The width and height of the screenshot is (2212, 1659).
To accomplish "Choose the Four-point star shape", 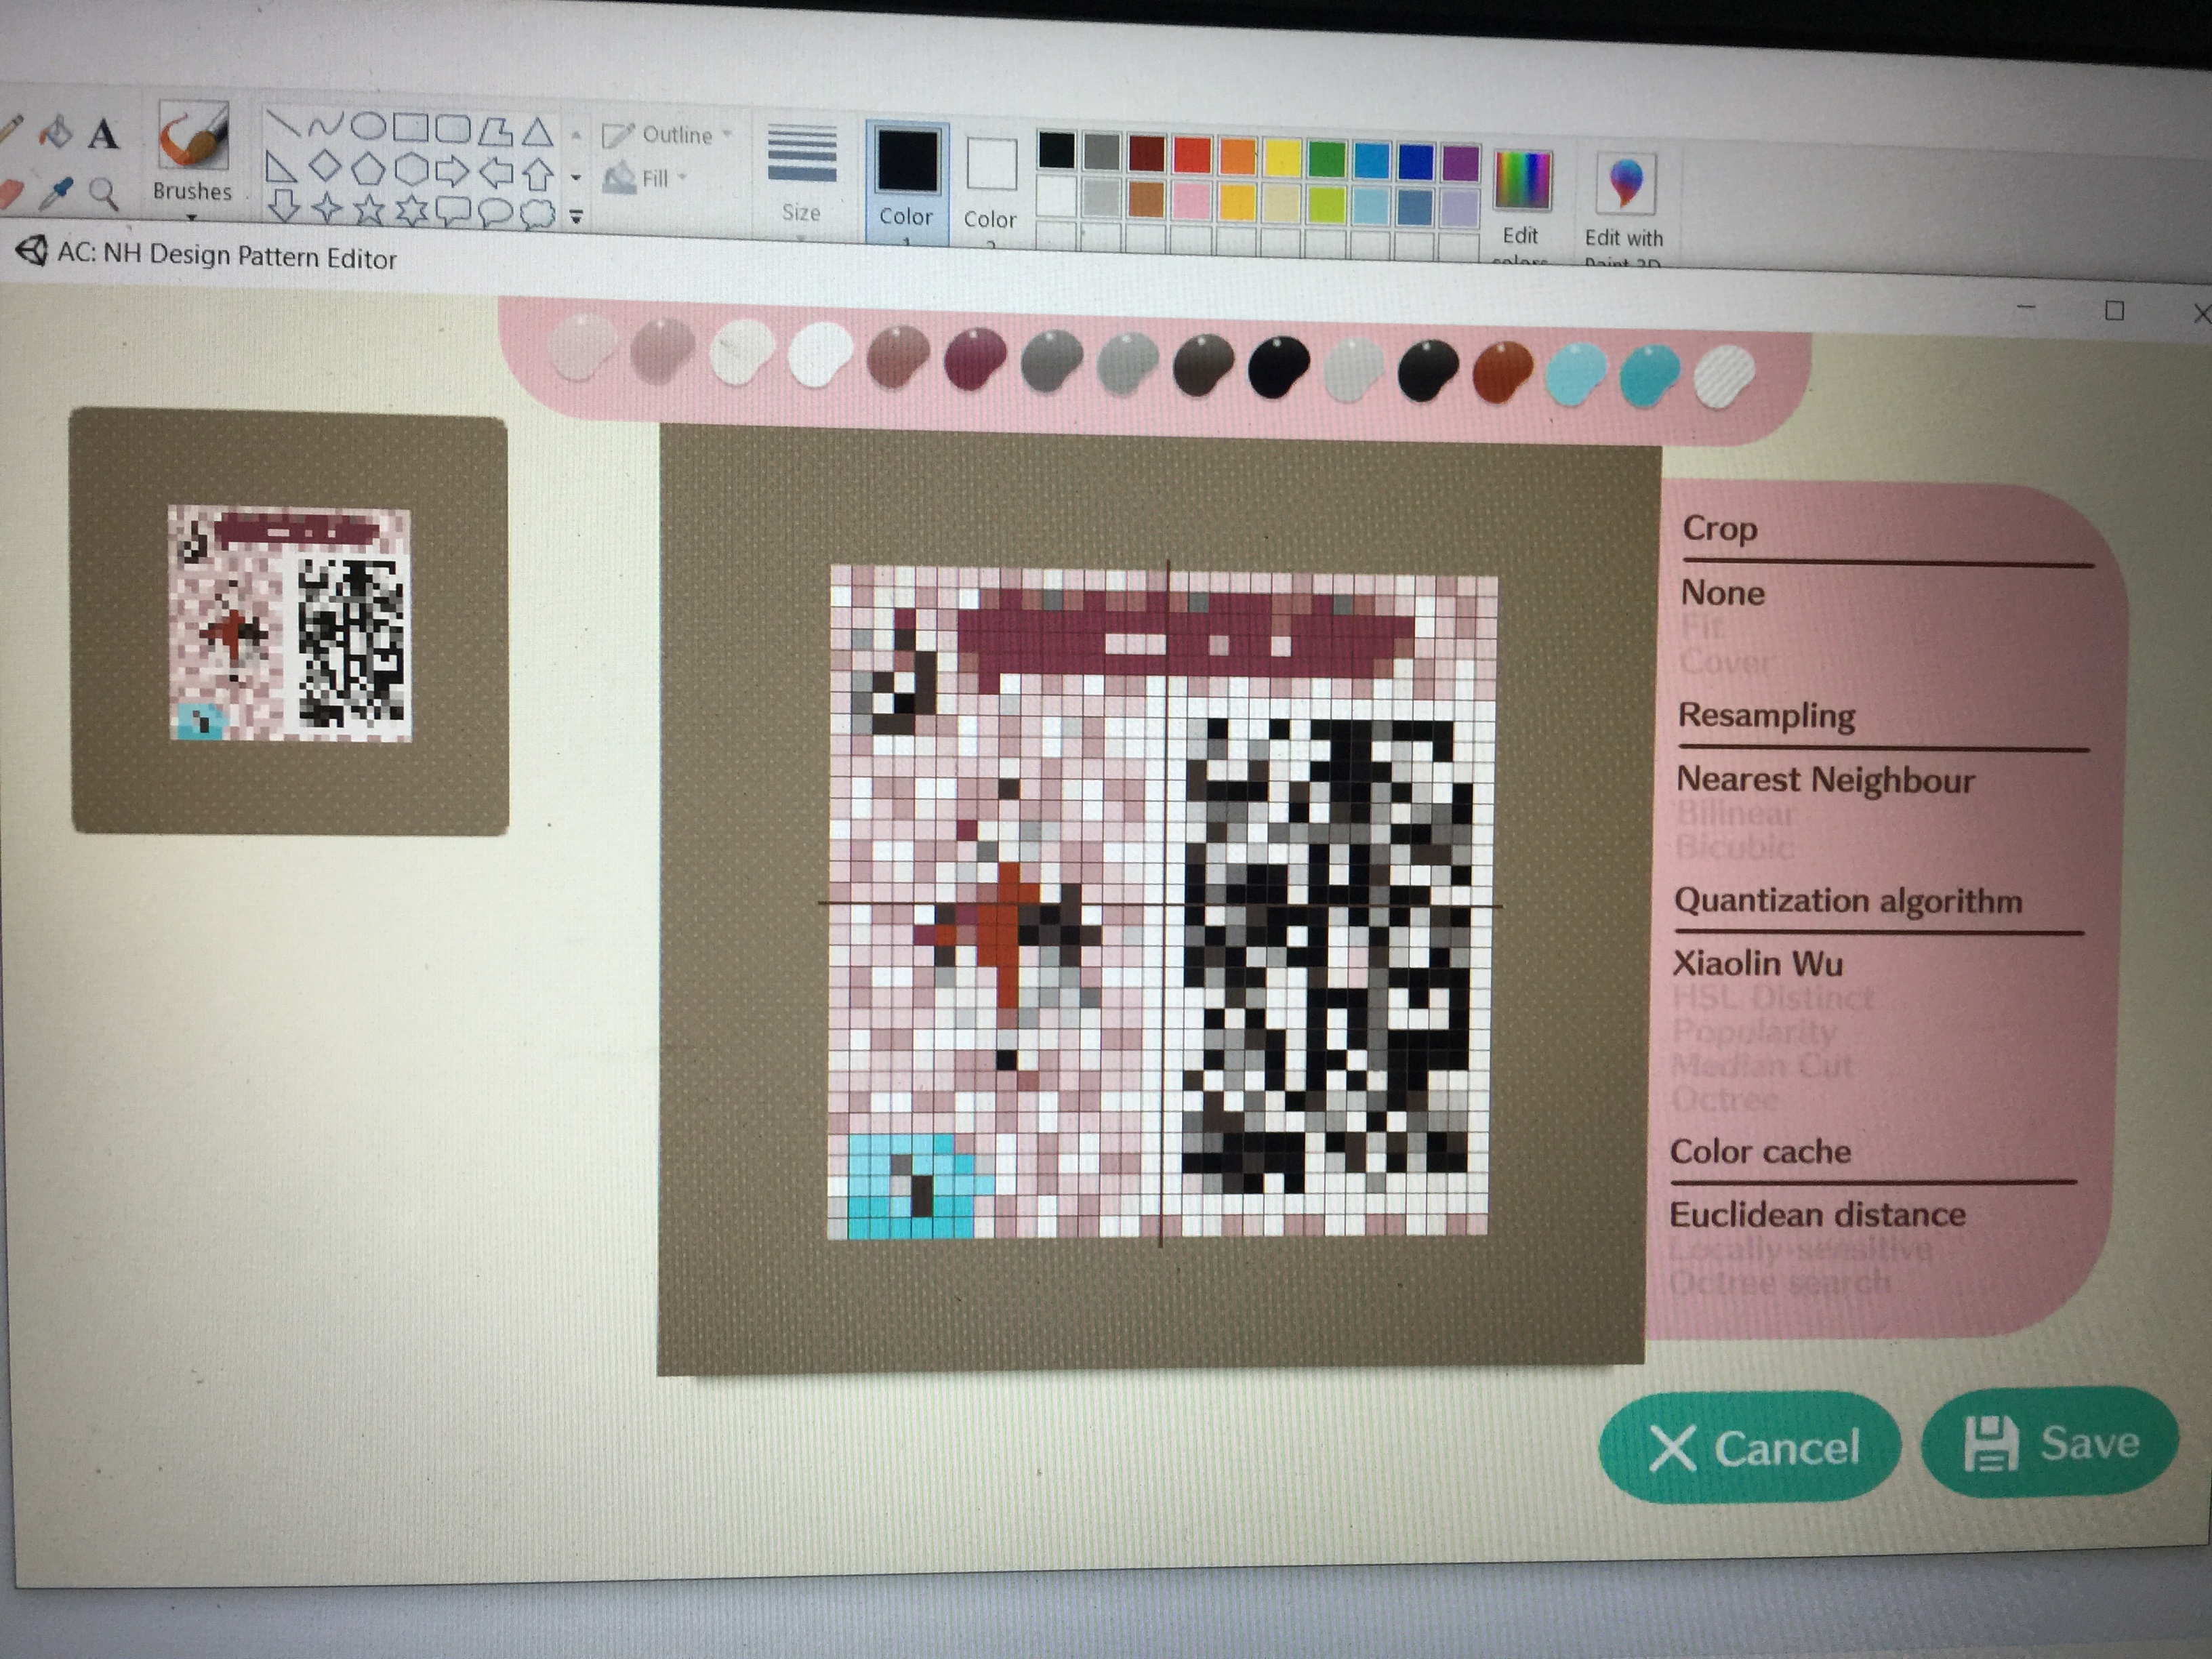I will coord(327,208).
